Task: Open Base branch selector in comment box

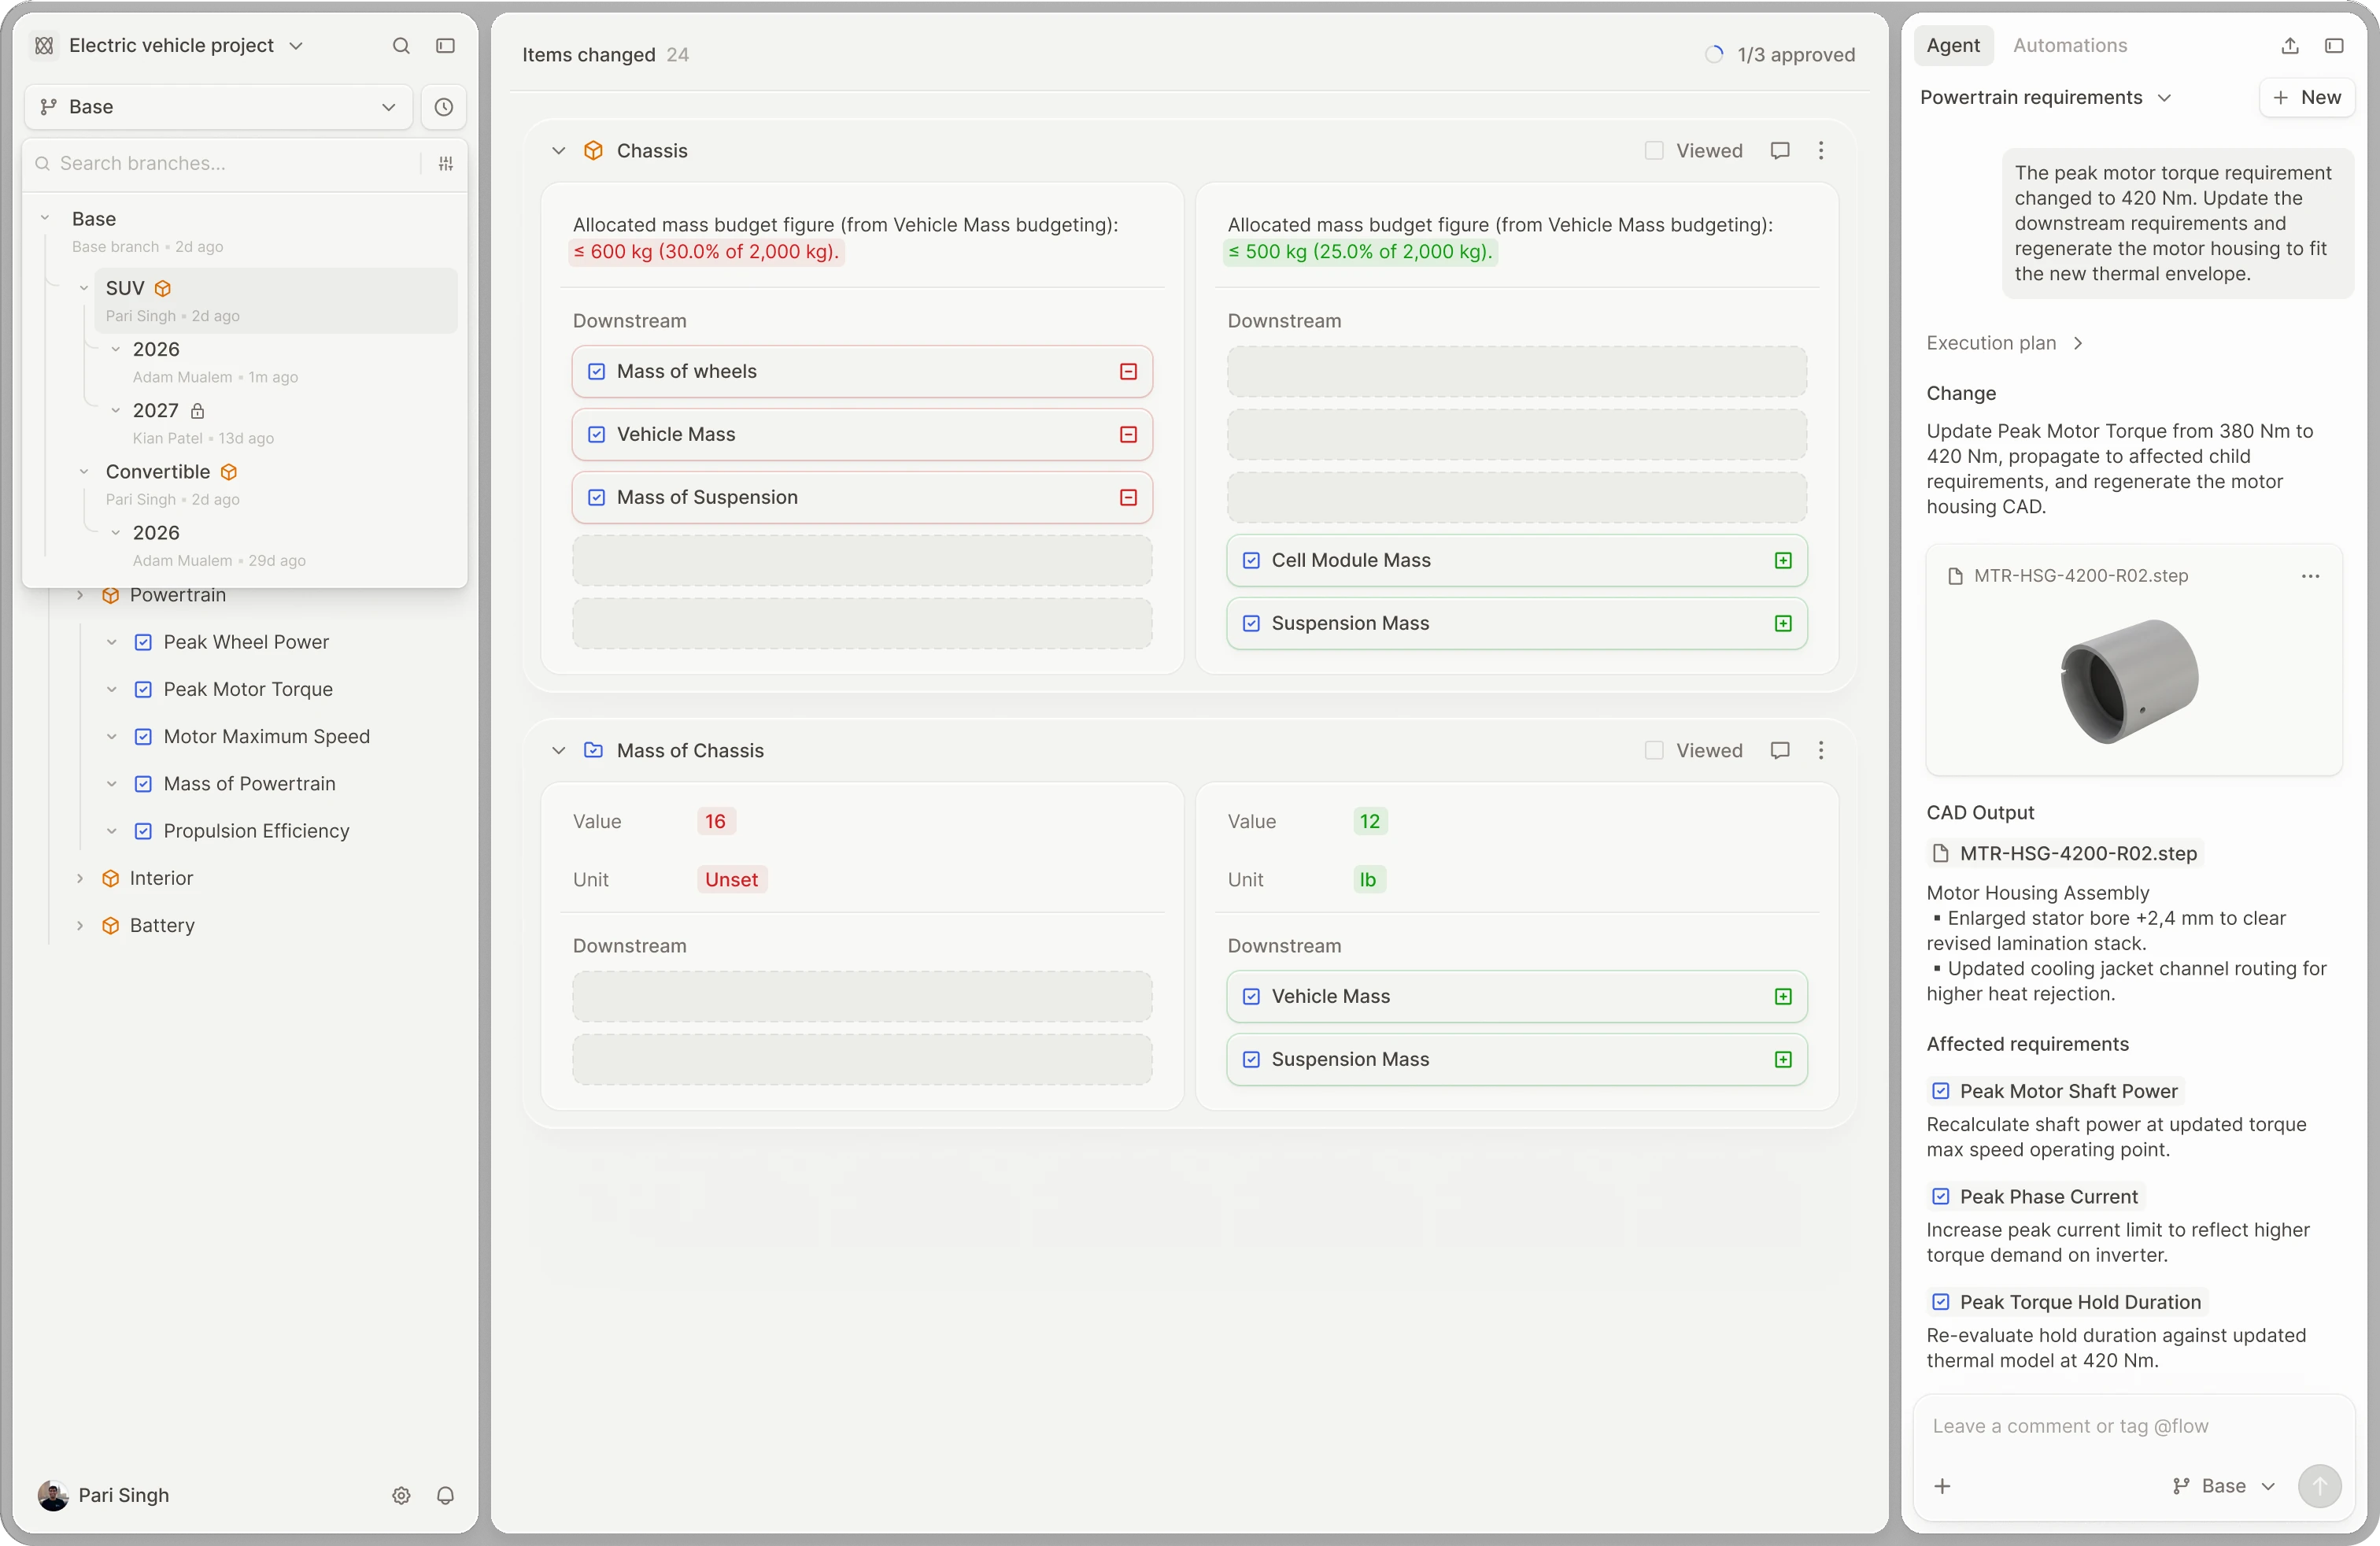Action: [2224, 1487]
